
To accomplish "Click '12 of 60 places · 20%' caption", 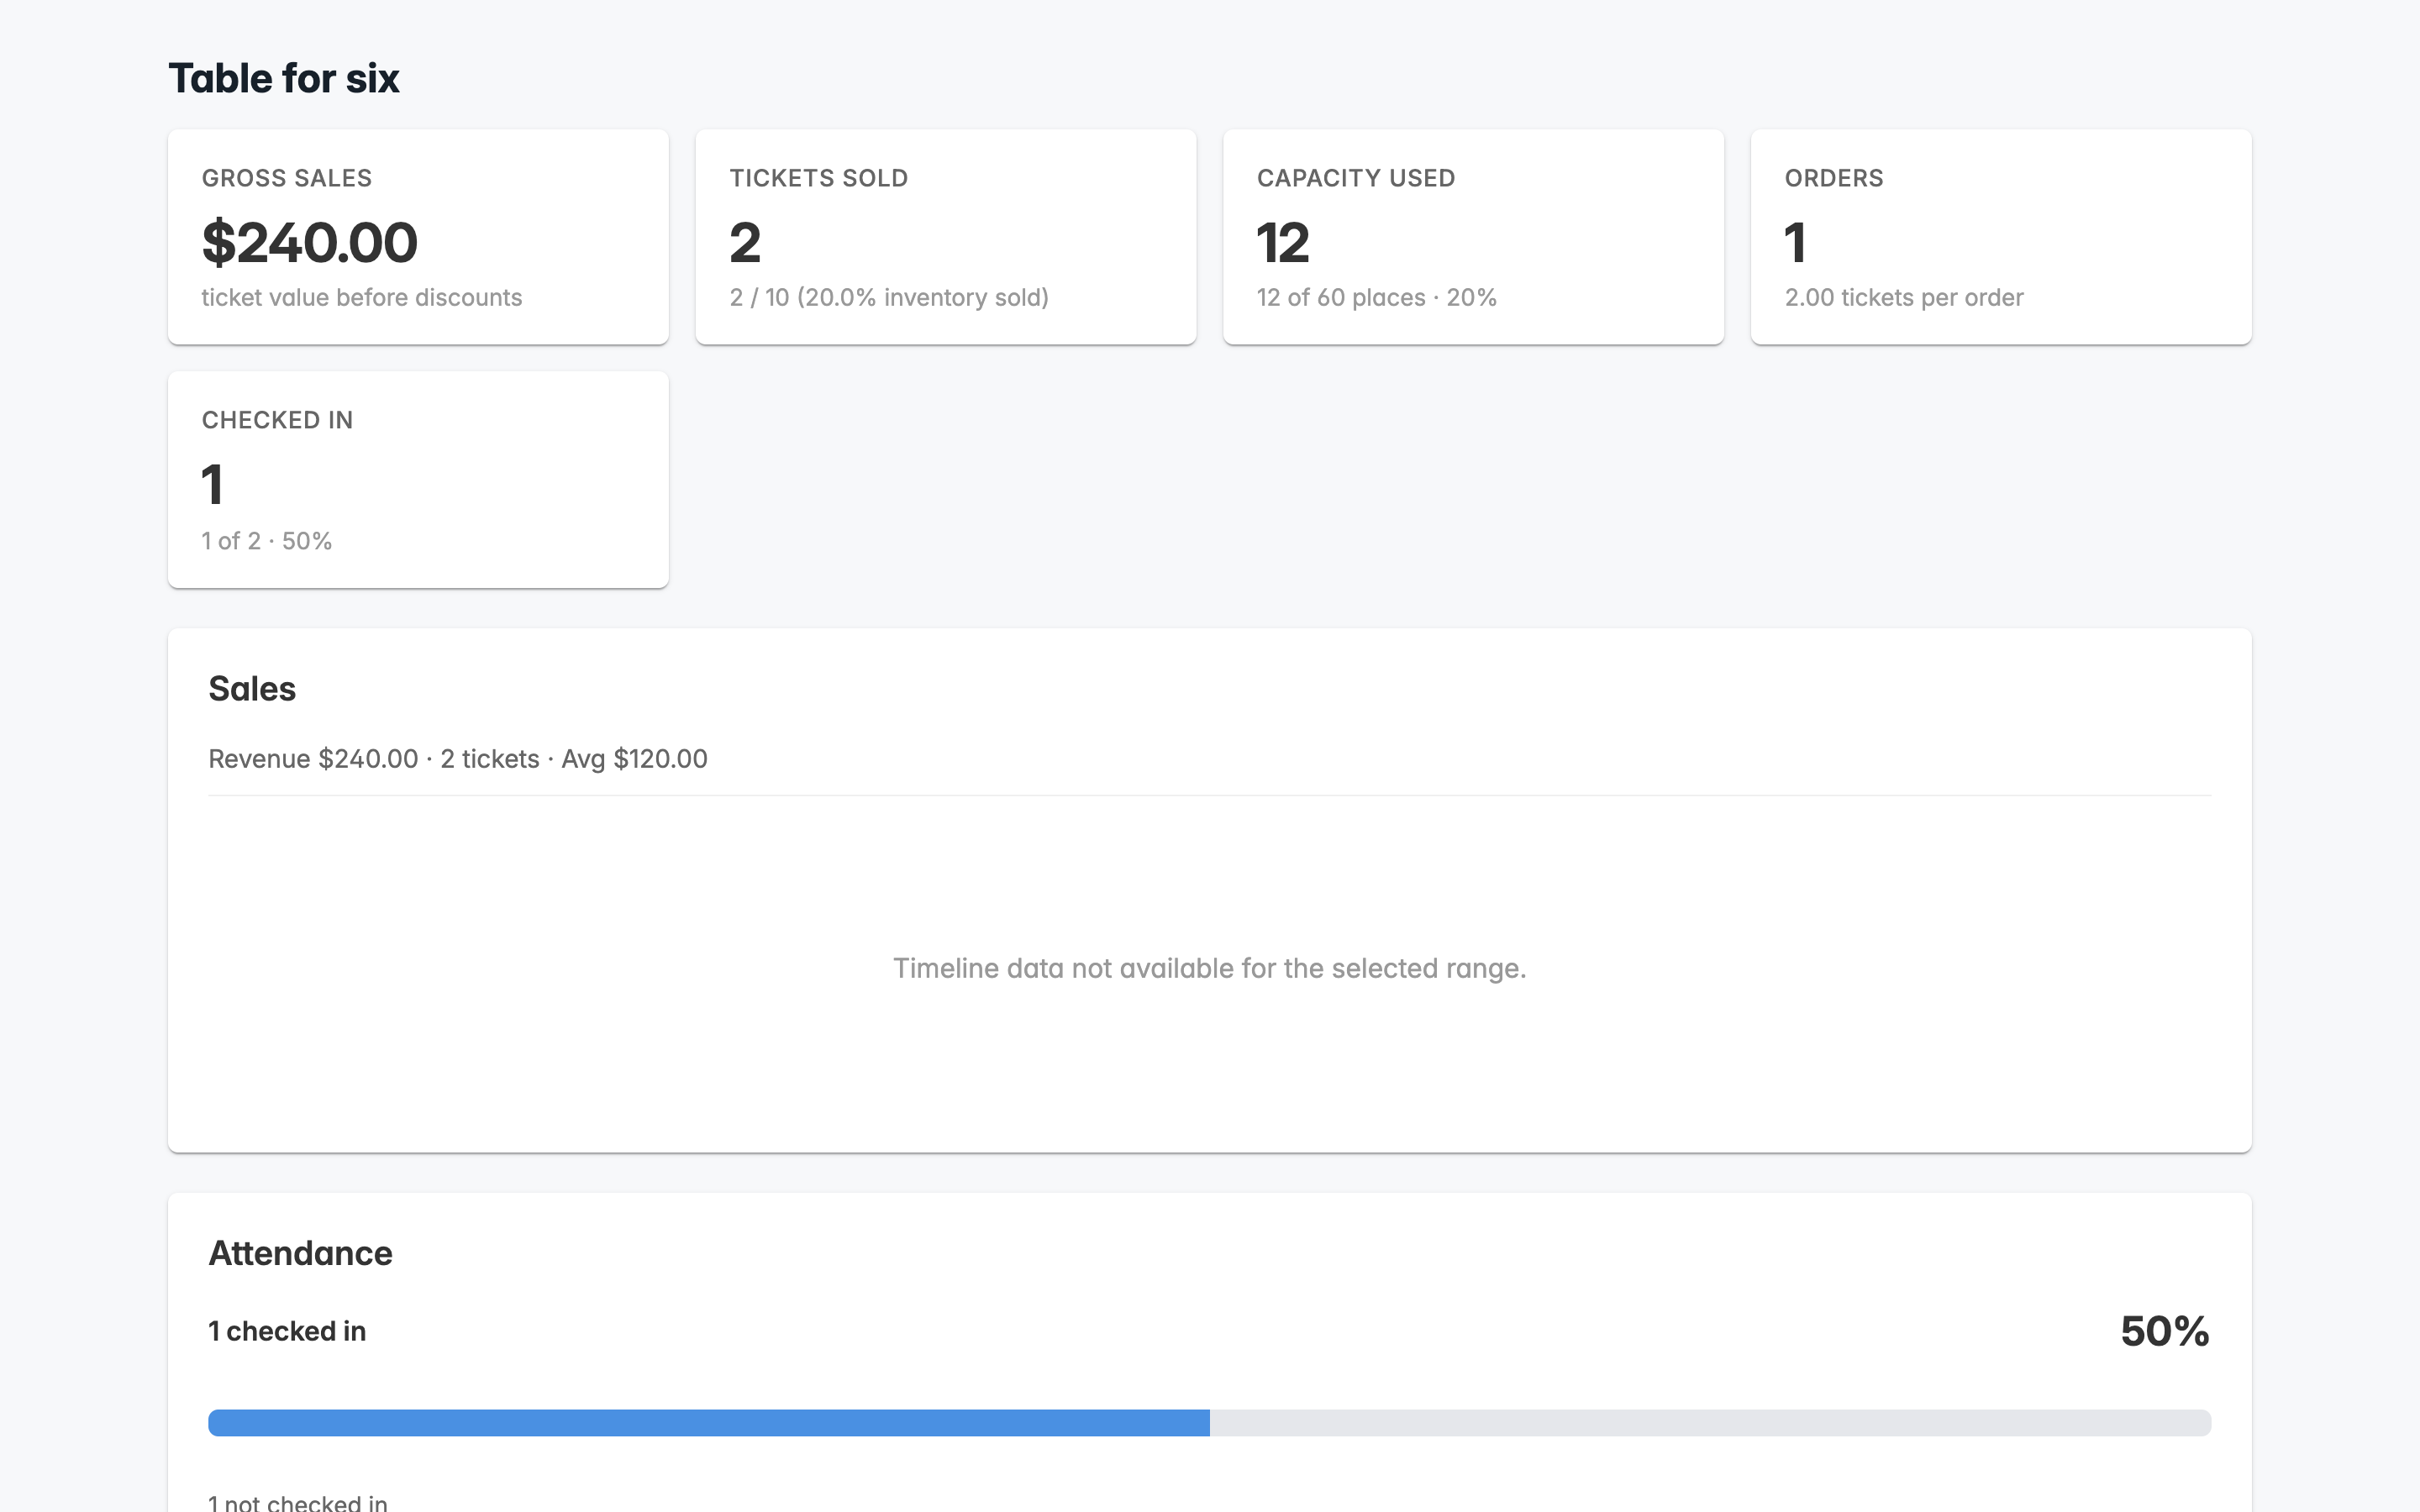I will [x=1377, y=297].
